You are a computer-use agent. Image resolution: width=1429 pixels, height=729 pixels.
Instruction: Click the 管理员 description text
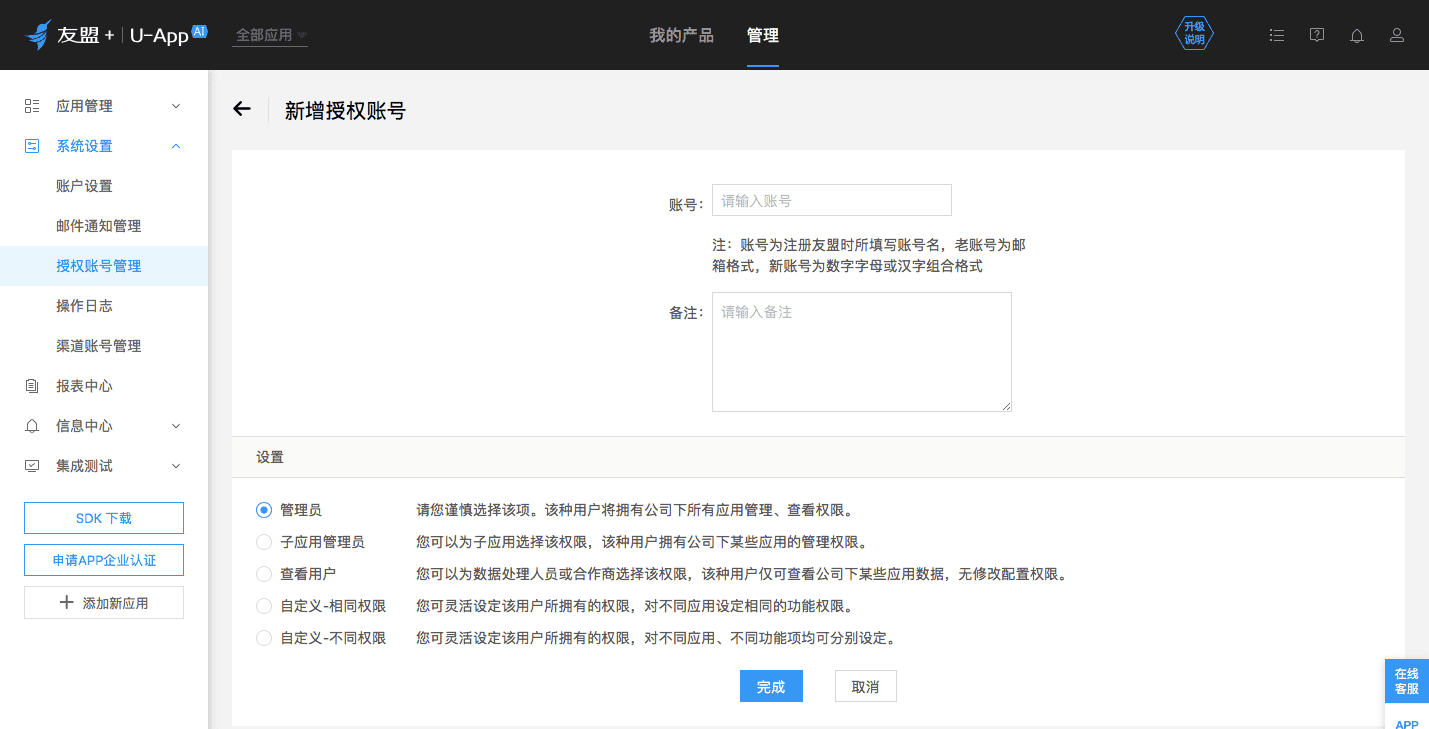636,510
